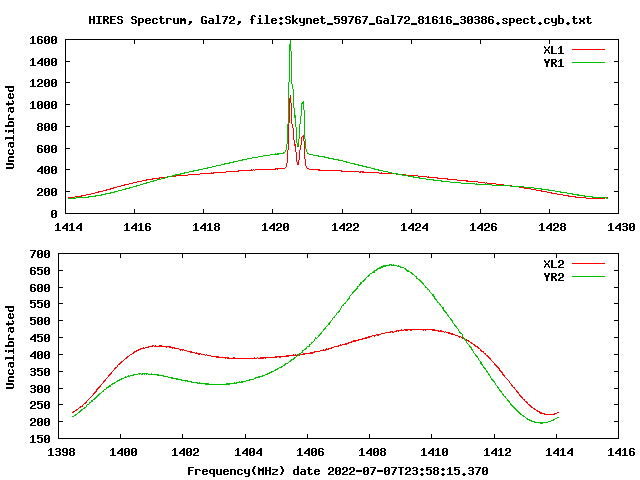
Task: Click the 1400 x-axis tick in bottom plot
Action: coord(123,452)
